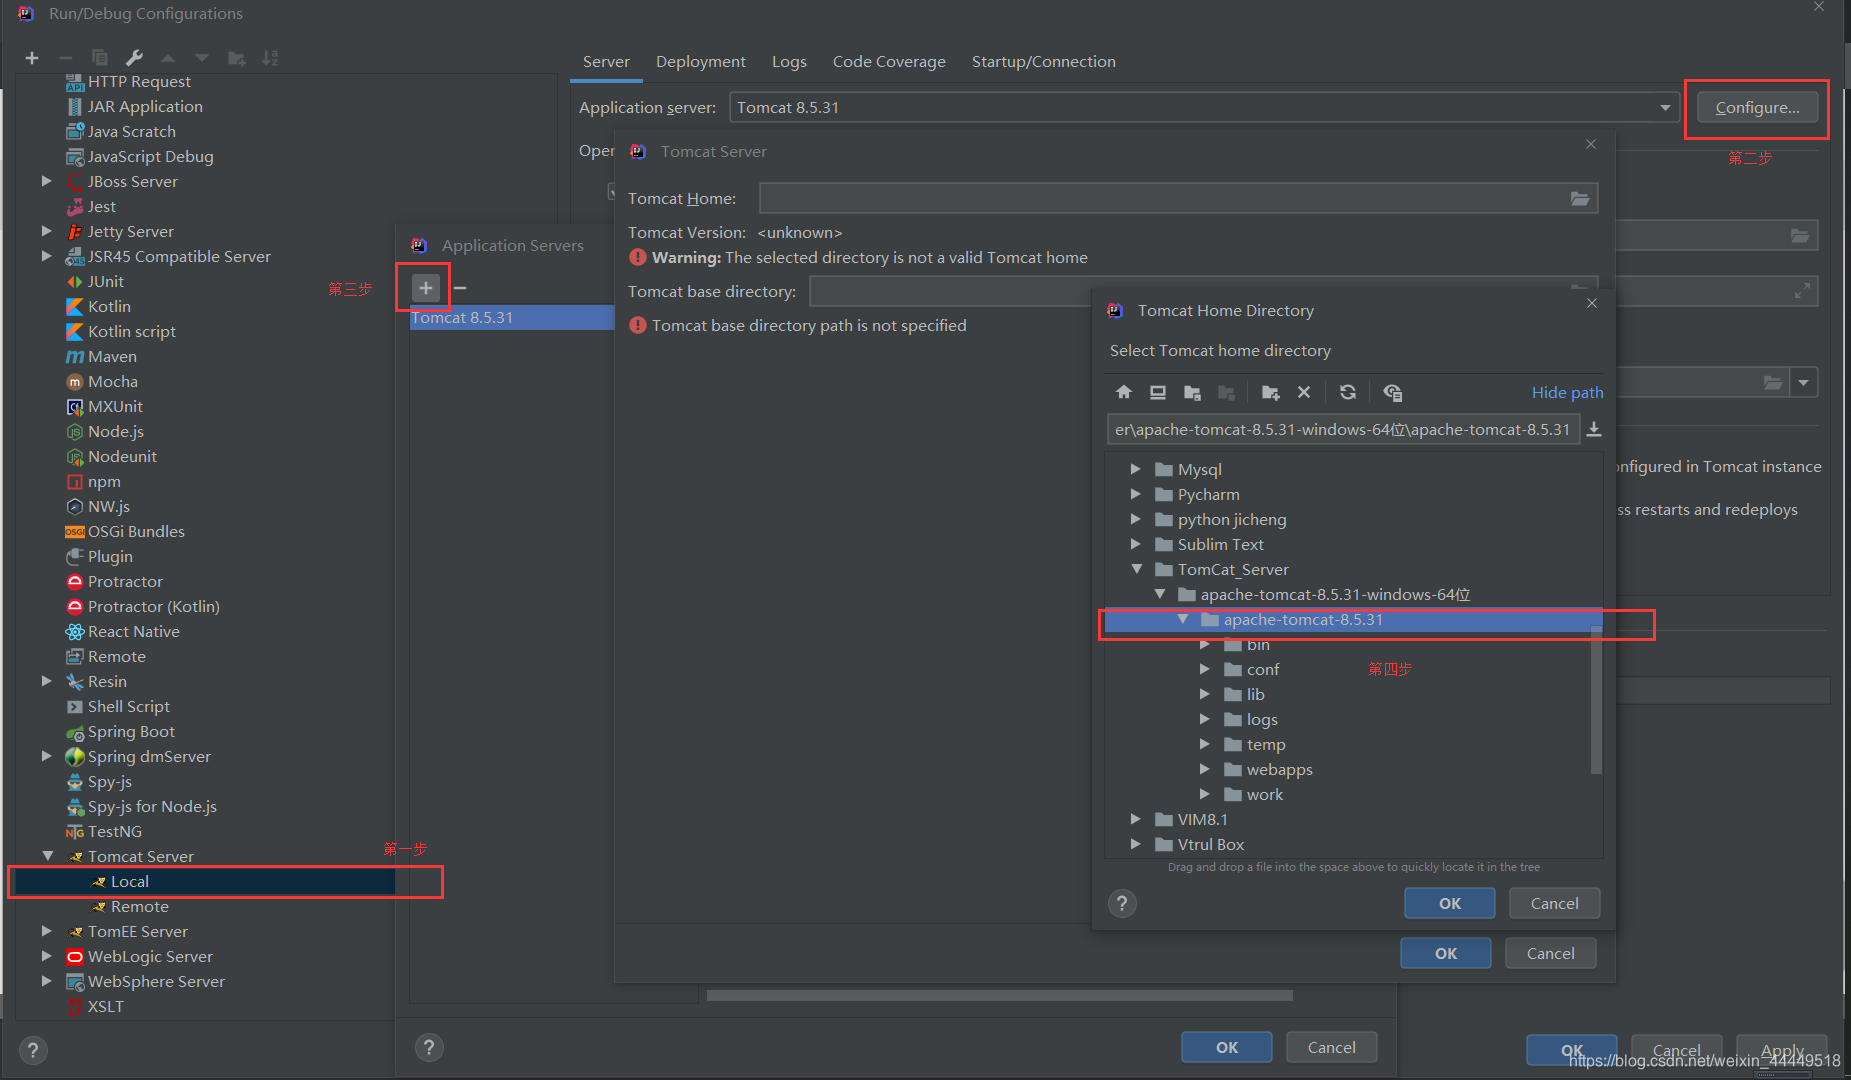Click the help icon in Application Servers dialog
The width and height of the screenshot is (1851, 1080).
coord(429,1047)
